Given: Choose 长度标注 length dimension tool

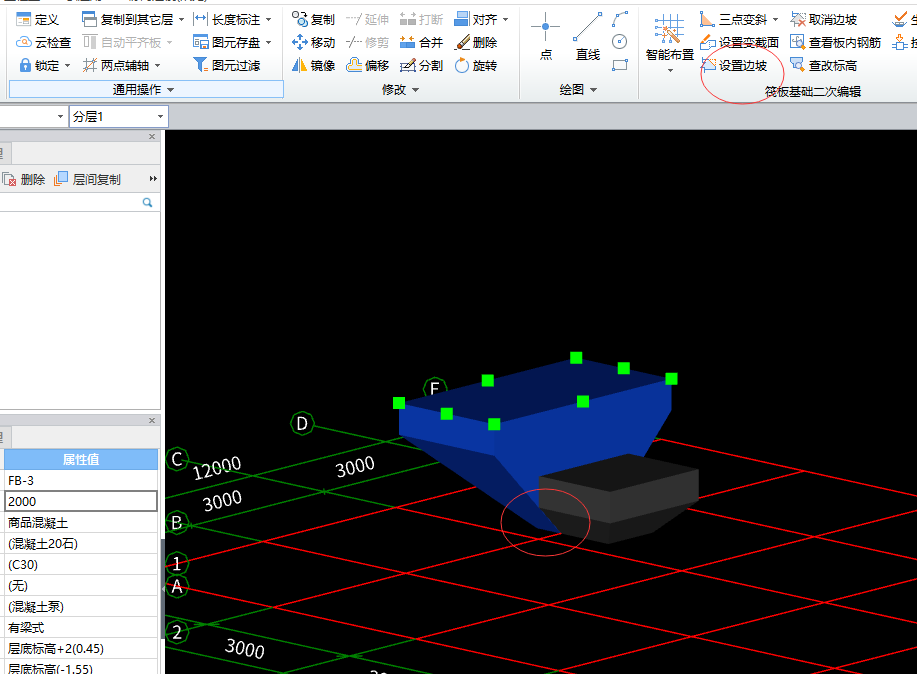Looking at the screenshot, I should pyautogui.click(x=227, y=20).
